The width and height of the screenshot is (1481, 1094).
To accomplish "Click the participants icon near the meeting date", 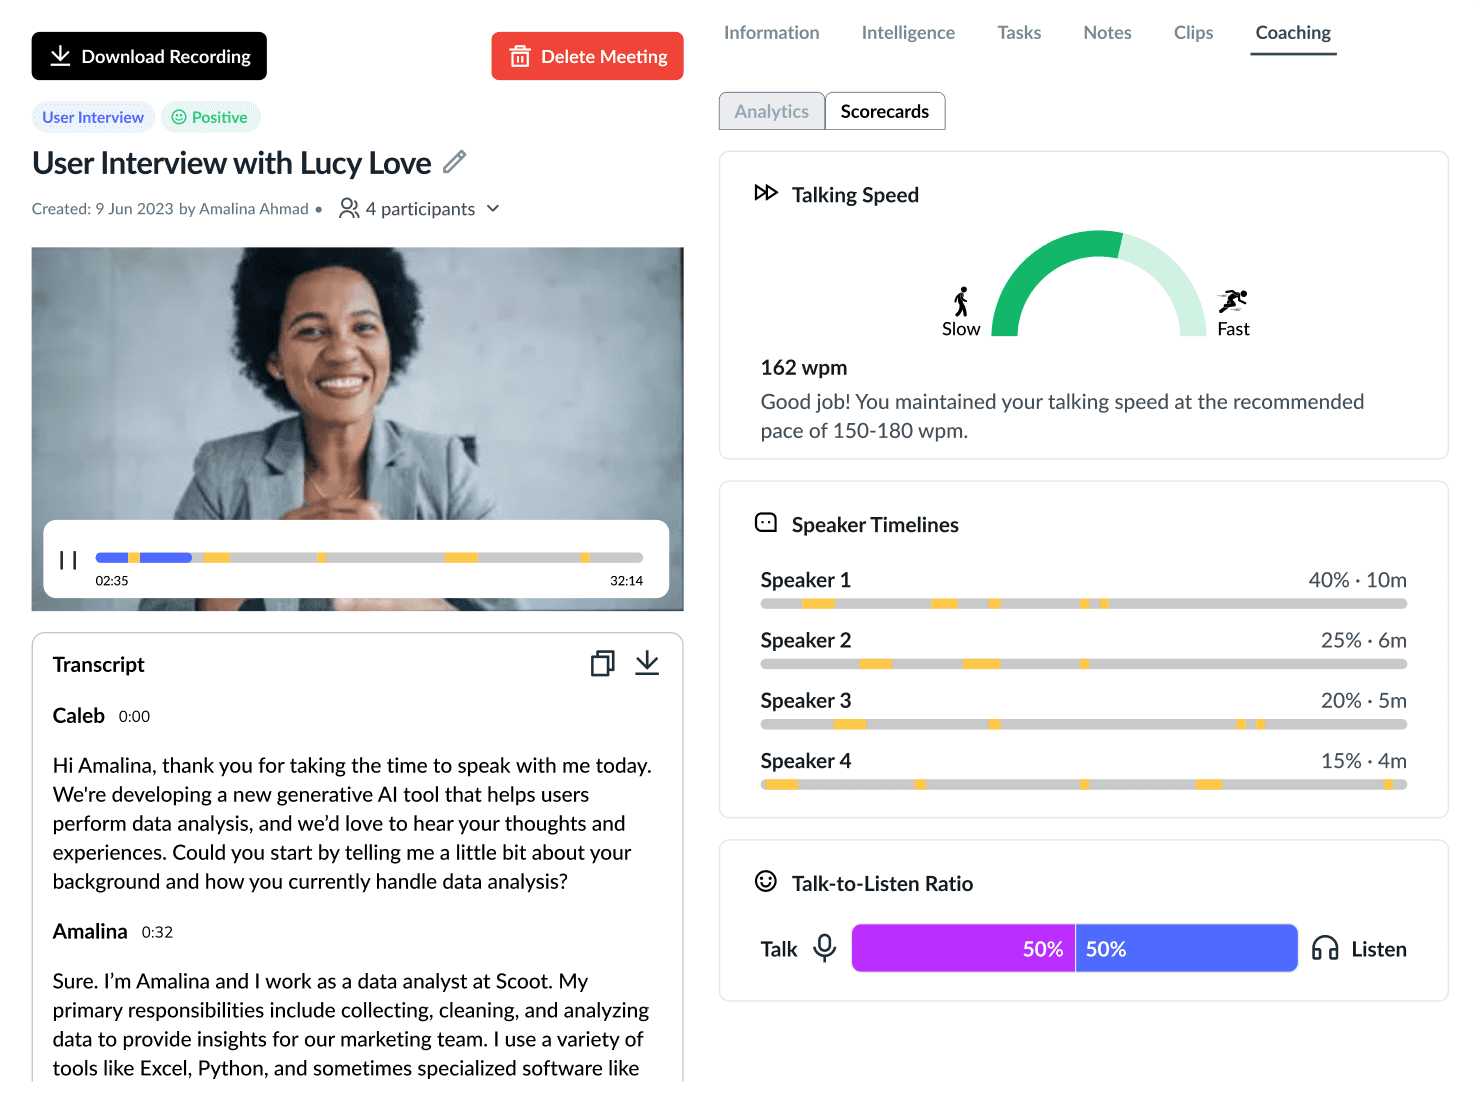I will [x=348, y=208].
